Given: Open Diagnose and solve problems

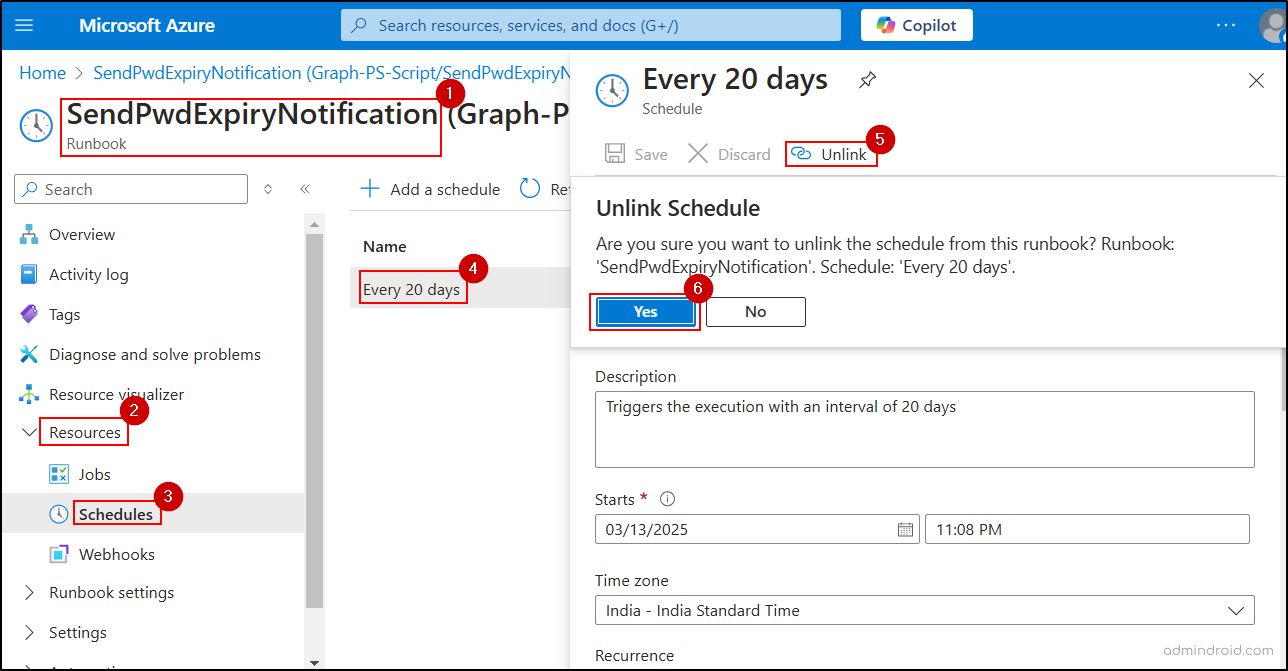Looking at the screenshot, I should (x=155, y=354).
